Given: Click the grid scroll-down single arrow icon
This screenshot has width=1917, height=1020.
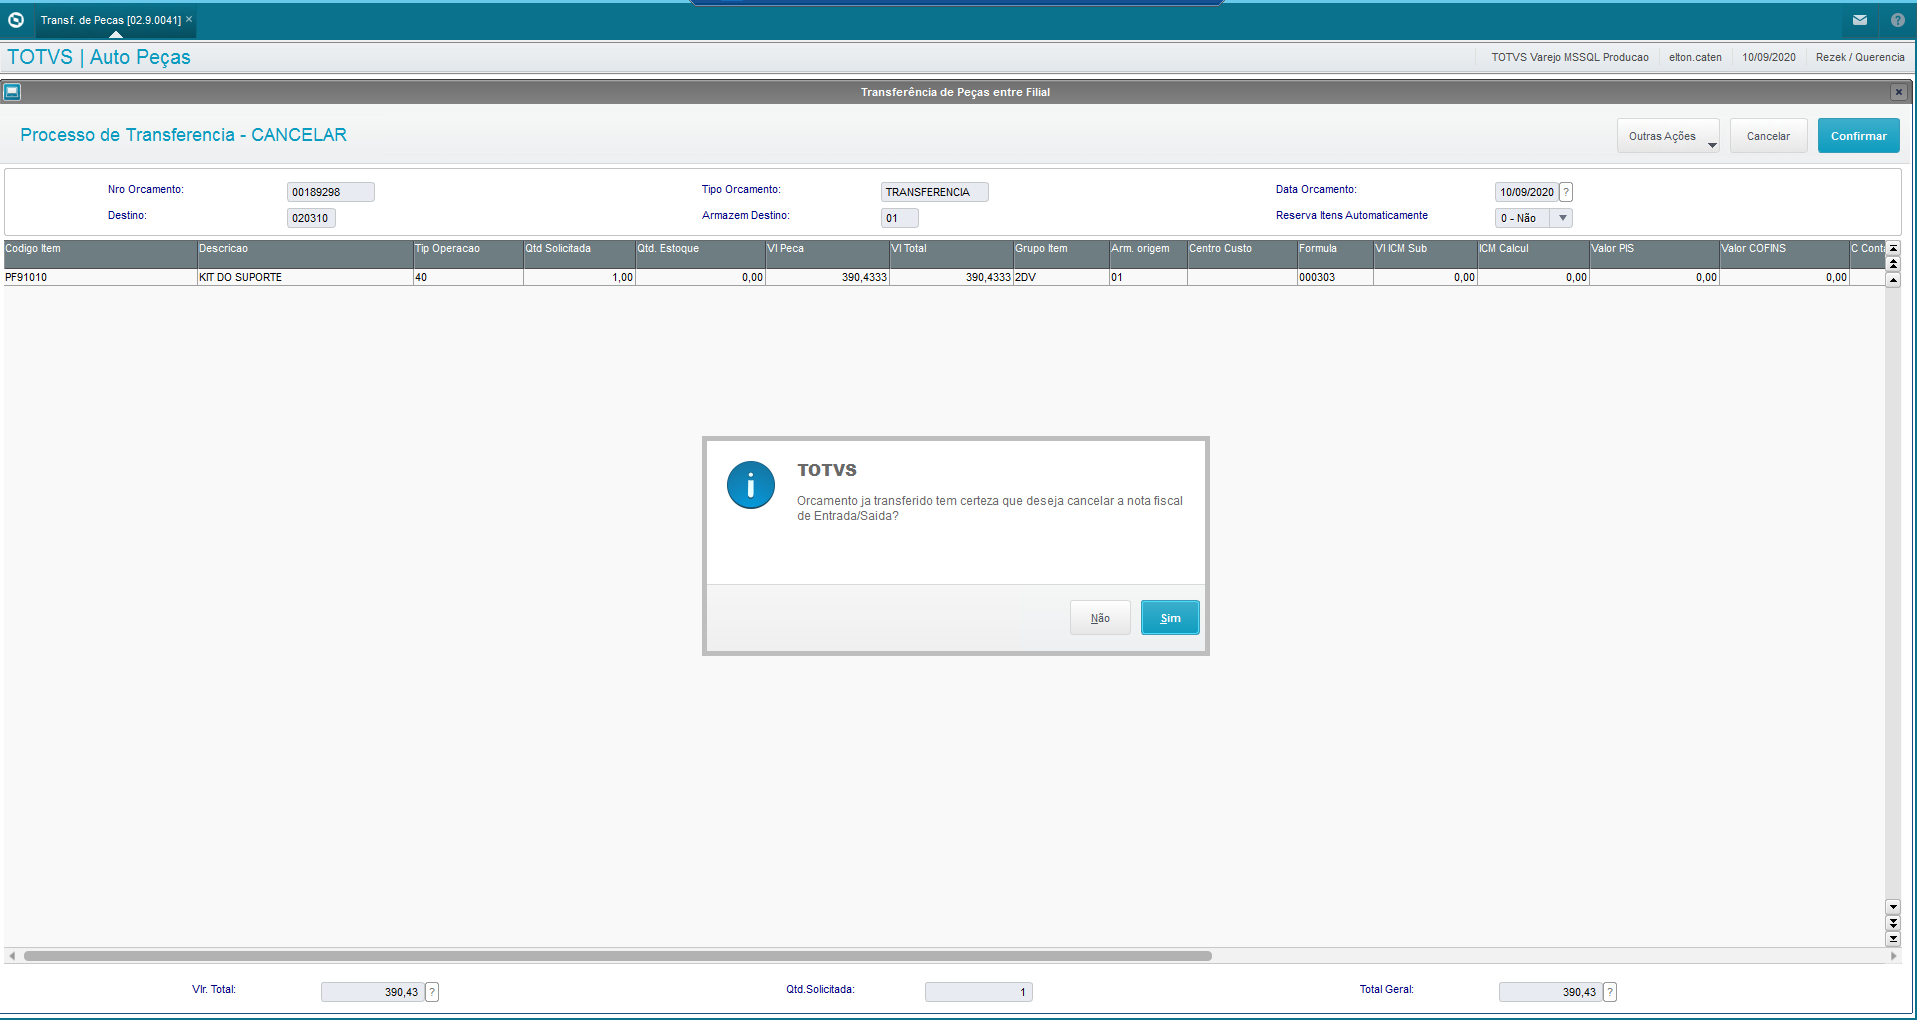Looking at the screenshot, I should point(1893,907).
